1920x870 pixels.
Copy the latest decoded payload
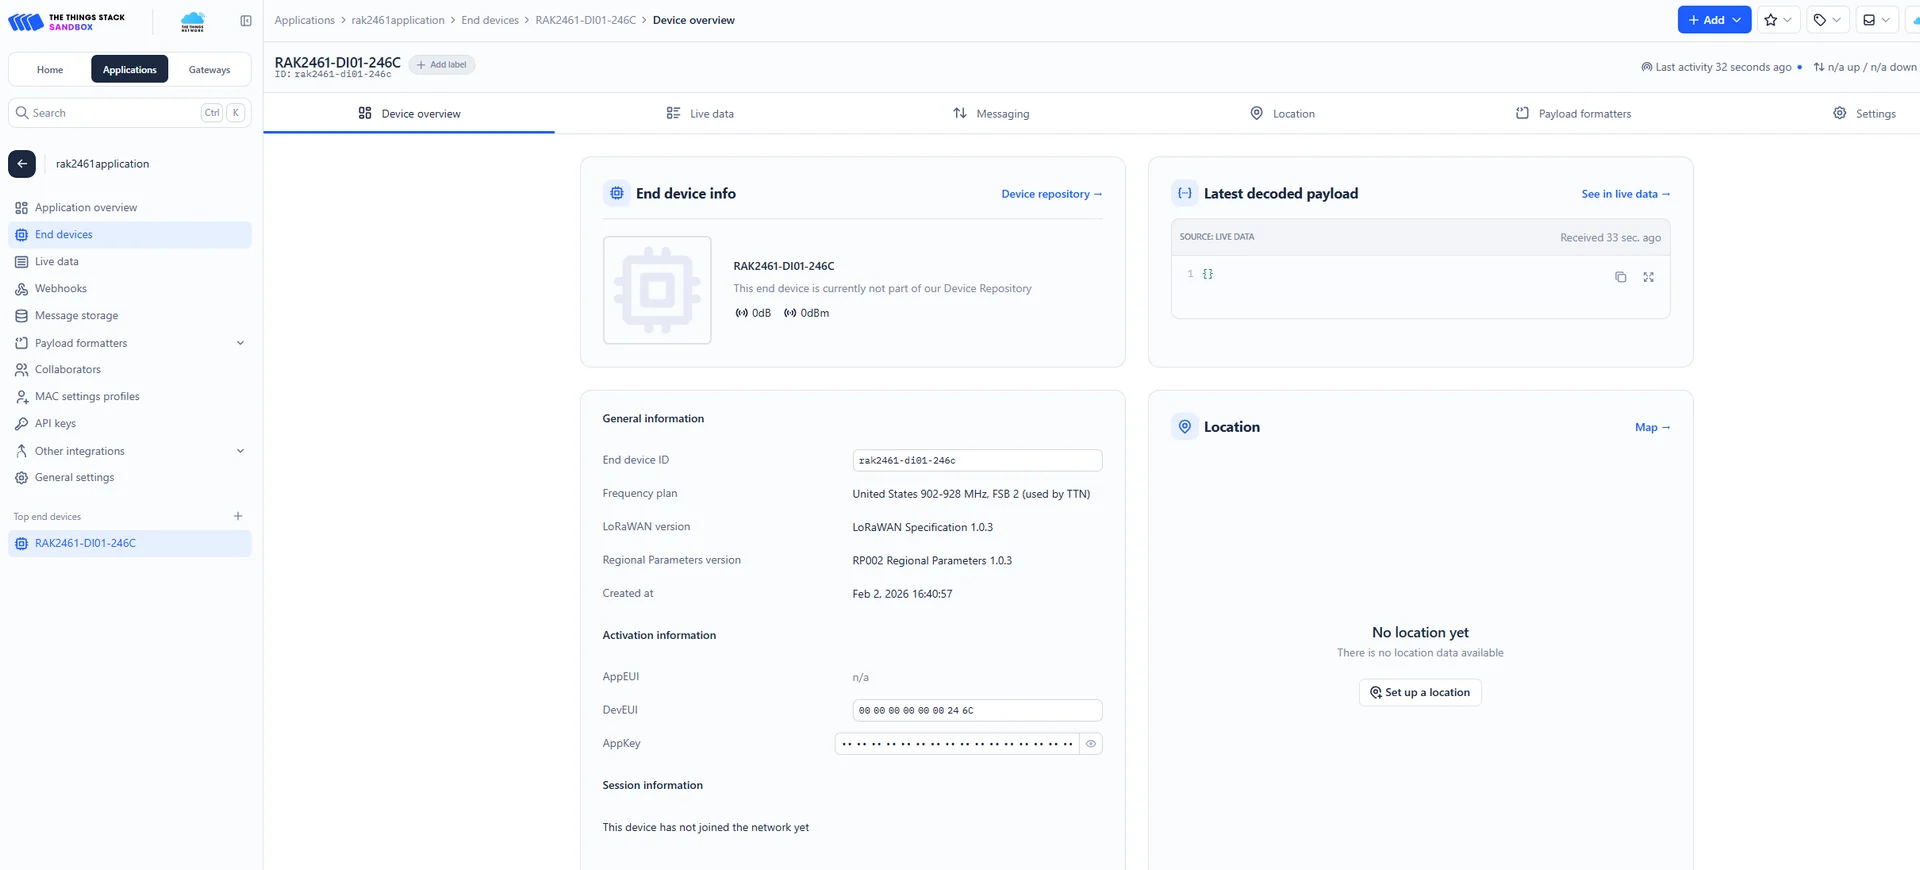[x=1620, y=277]
